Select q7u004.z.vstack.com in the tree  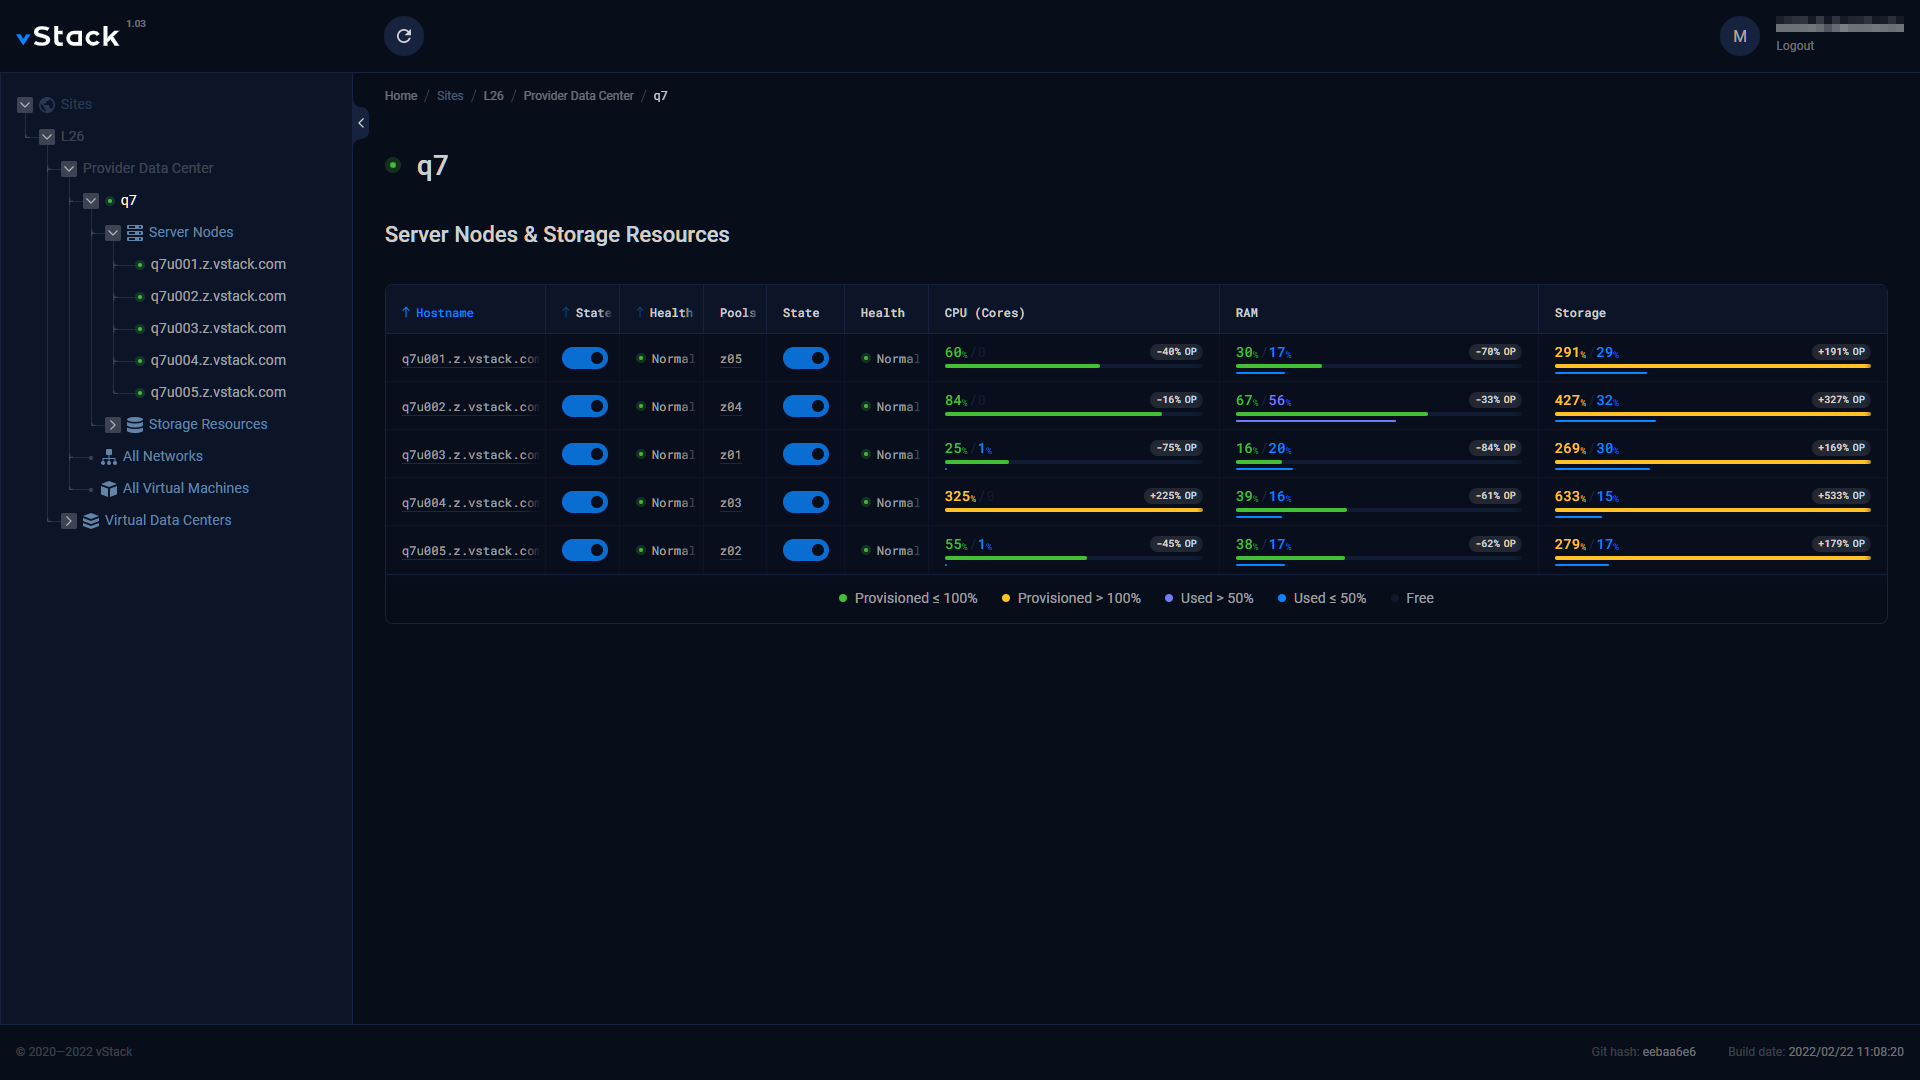tap(218, 360)
